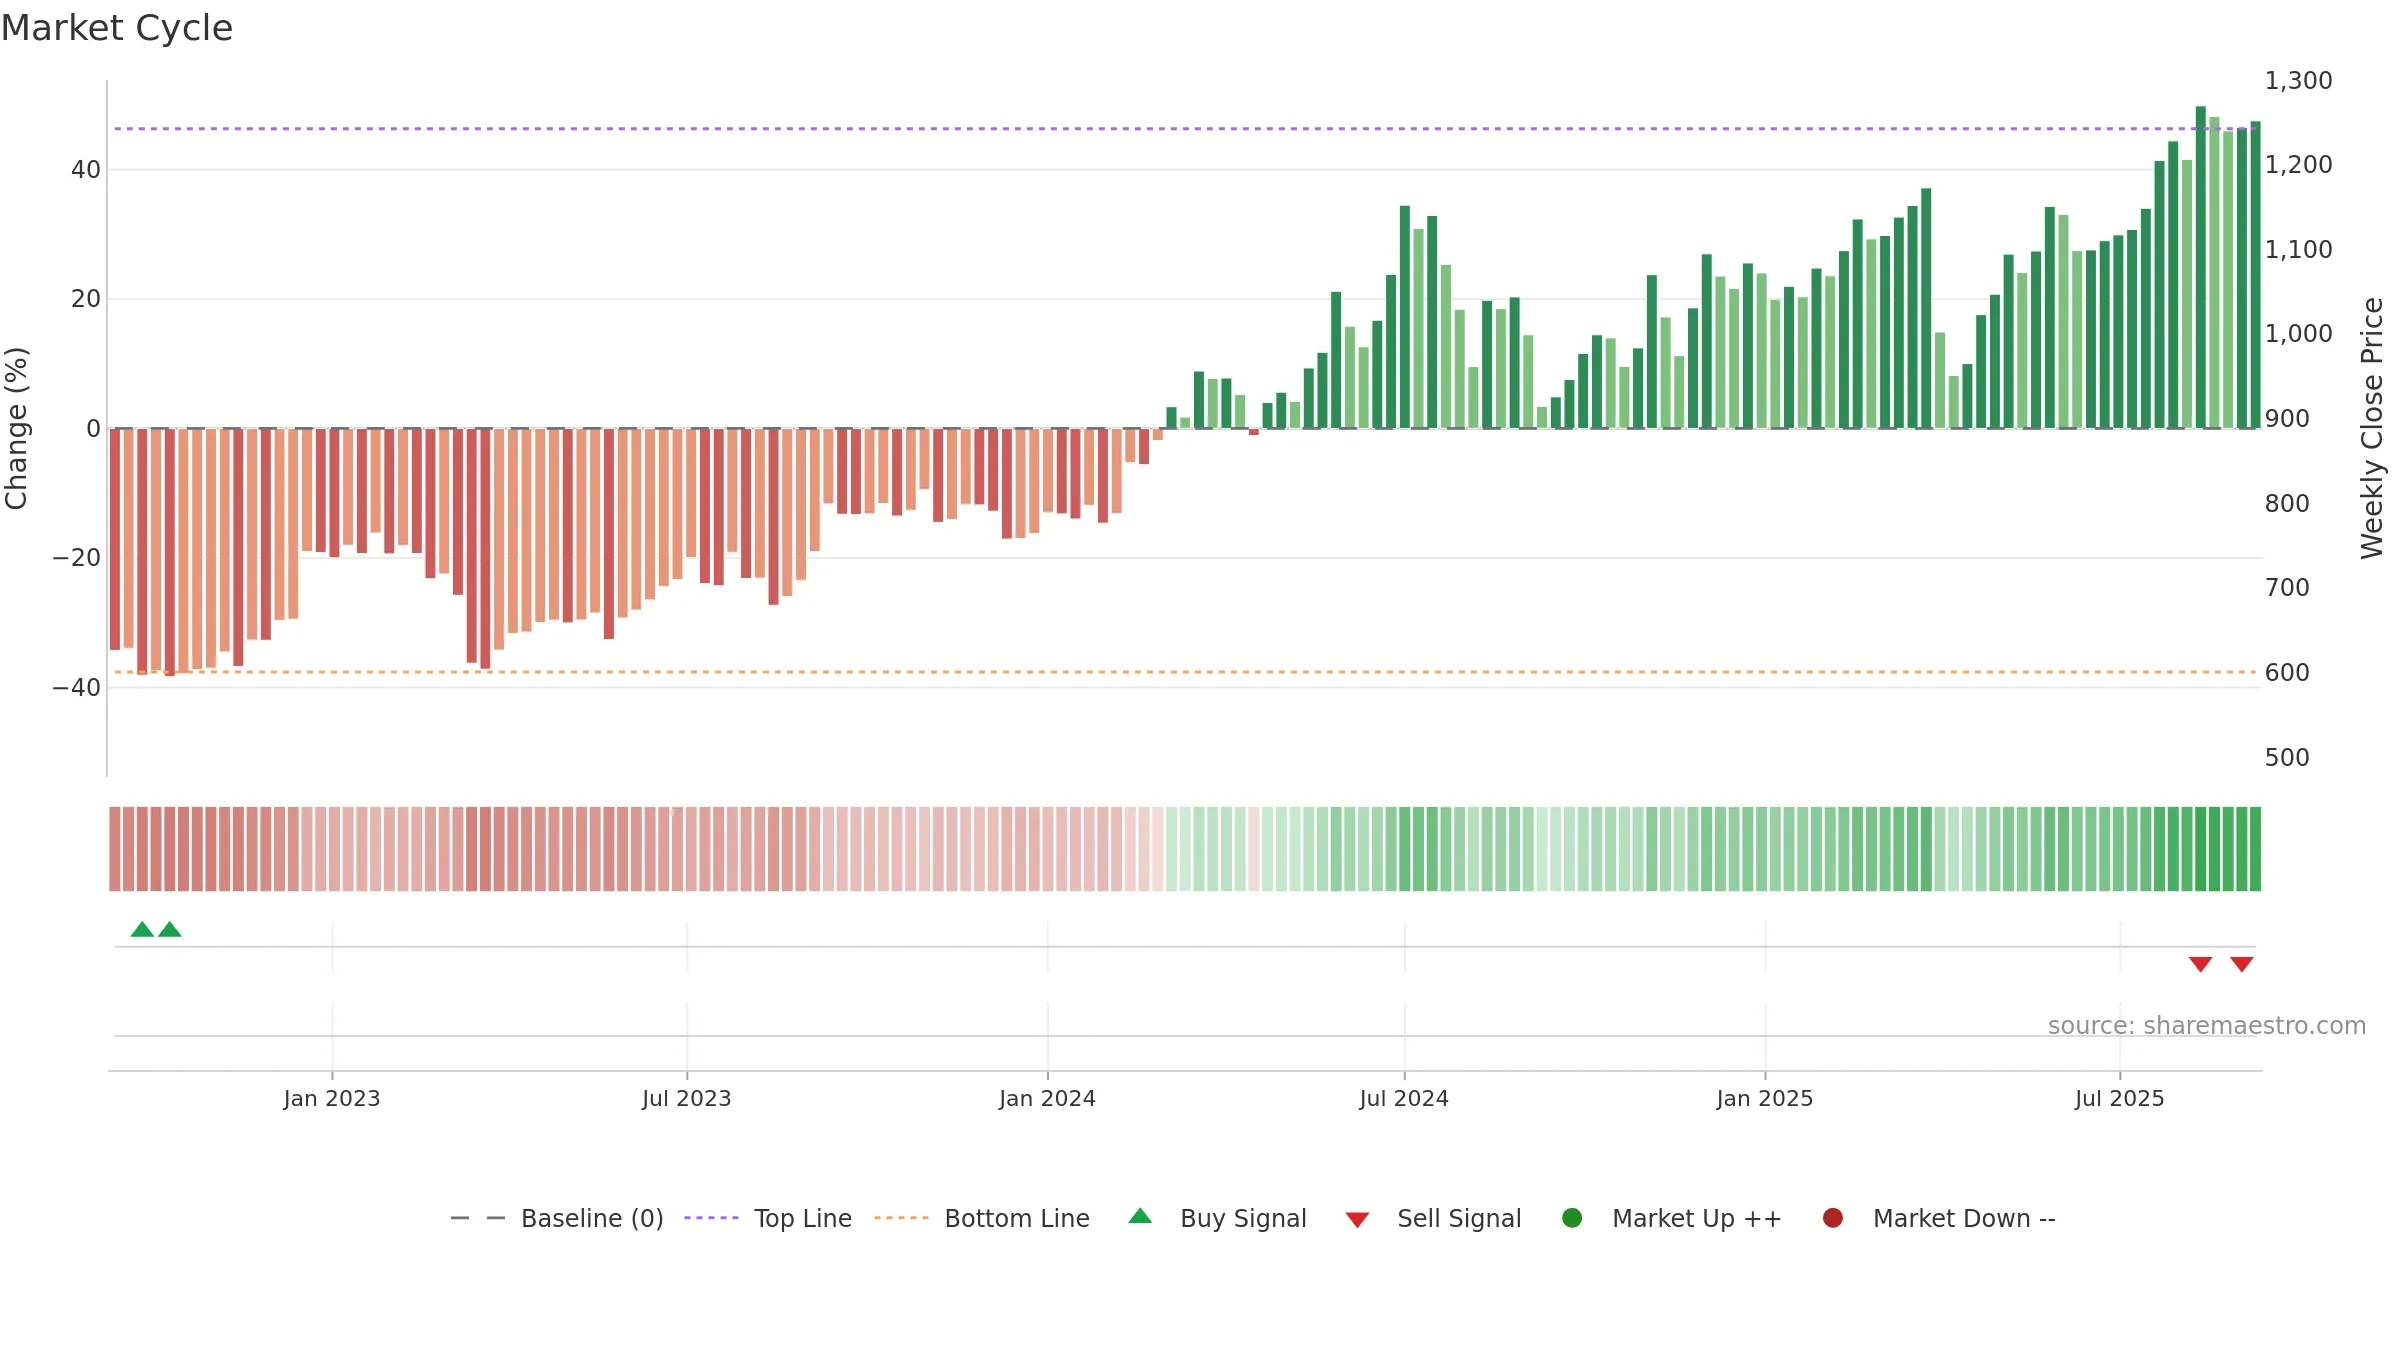This screenshot has height=1350, width=2400.
Task: Click the gray dashed Baseline legend sample
Action: click(x=478, y=1218)
